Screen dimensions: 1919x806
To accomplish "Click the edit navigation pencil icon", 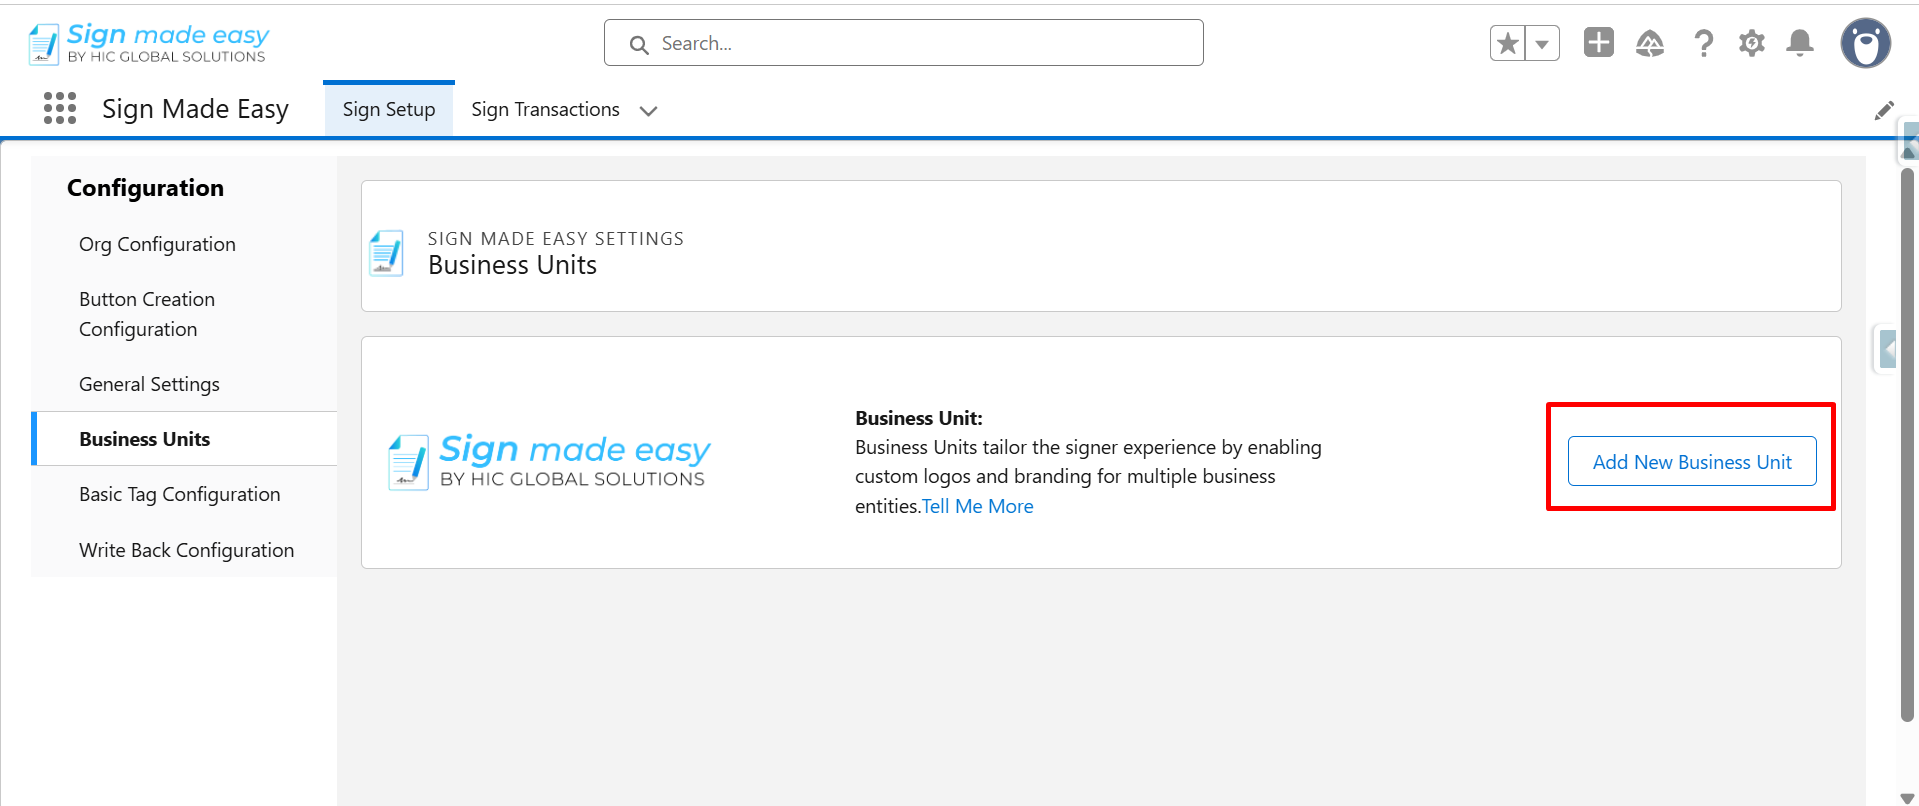I will coord(1884,110).
